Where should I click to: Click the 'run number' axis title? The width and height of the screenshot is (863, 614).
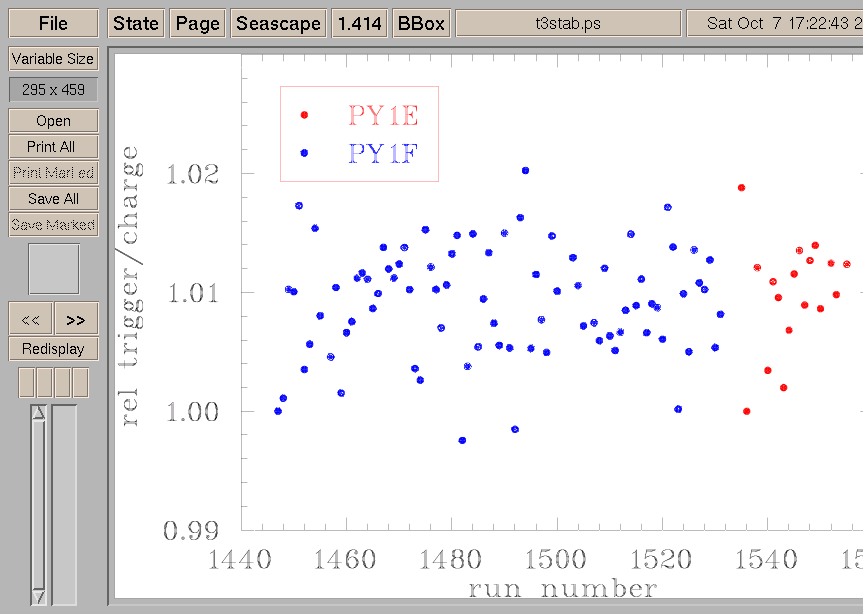click(x=563, y=589)
